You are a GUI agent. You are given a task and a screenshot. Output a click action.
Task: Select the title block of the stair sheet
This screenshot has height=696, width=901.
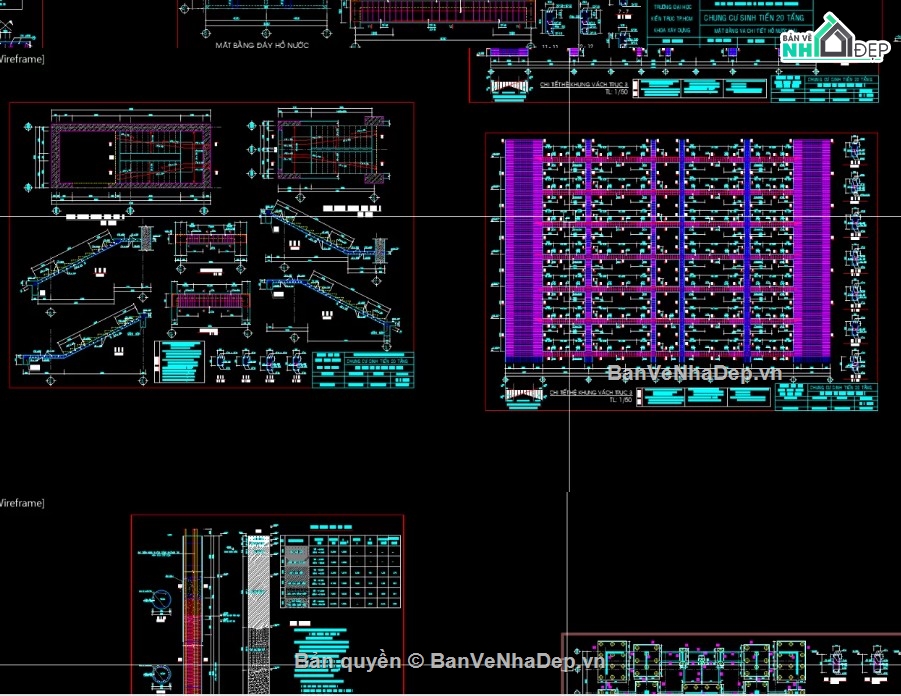363,371
